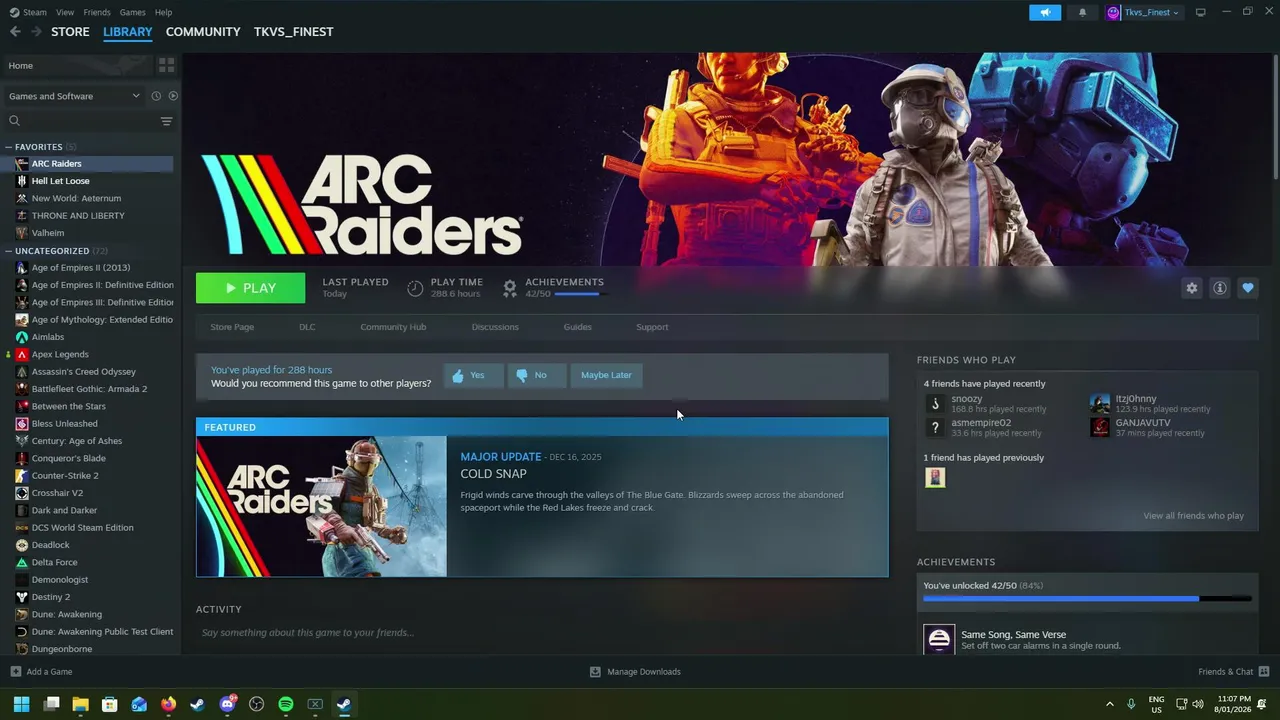Click Add a Game
This screenshot has width=1280, height=720.
pos(41,672)
